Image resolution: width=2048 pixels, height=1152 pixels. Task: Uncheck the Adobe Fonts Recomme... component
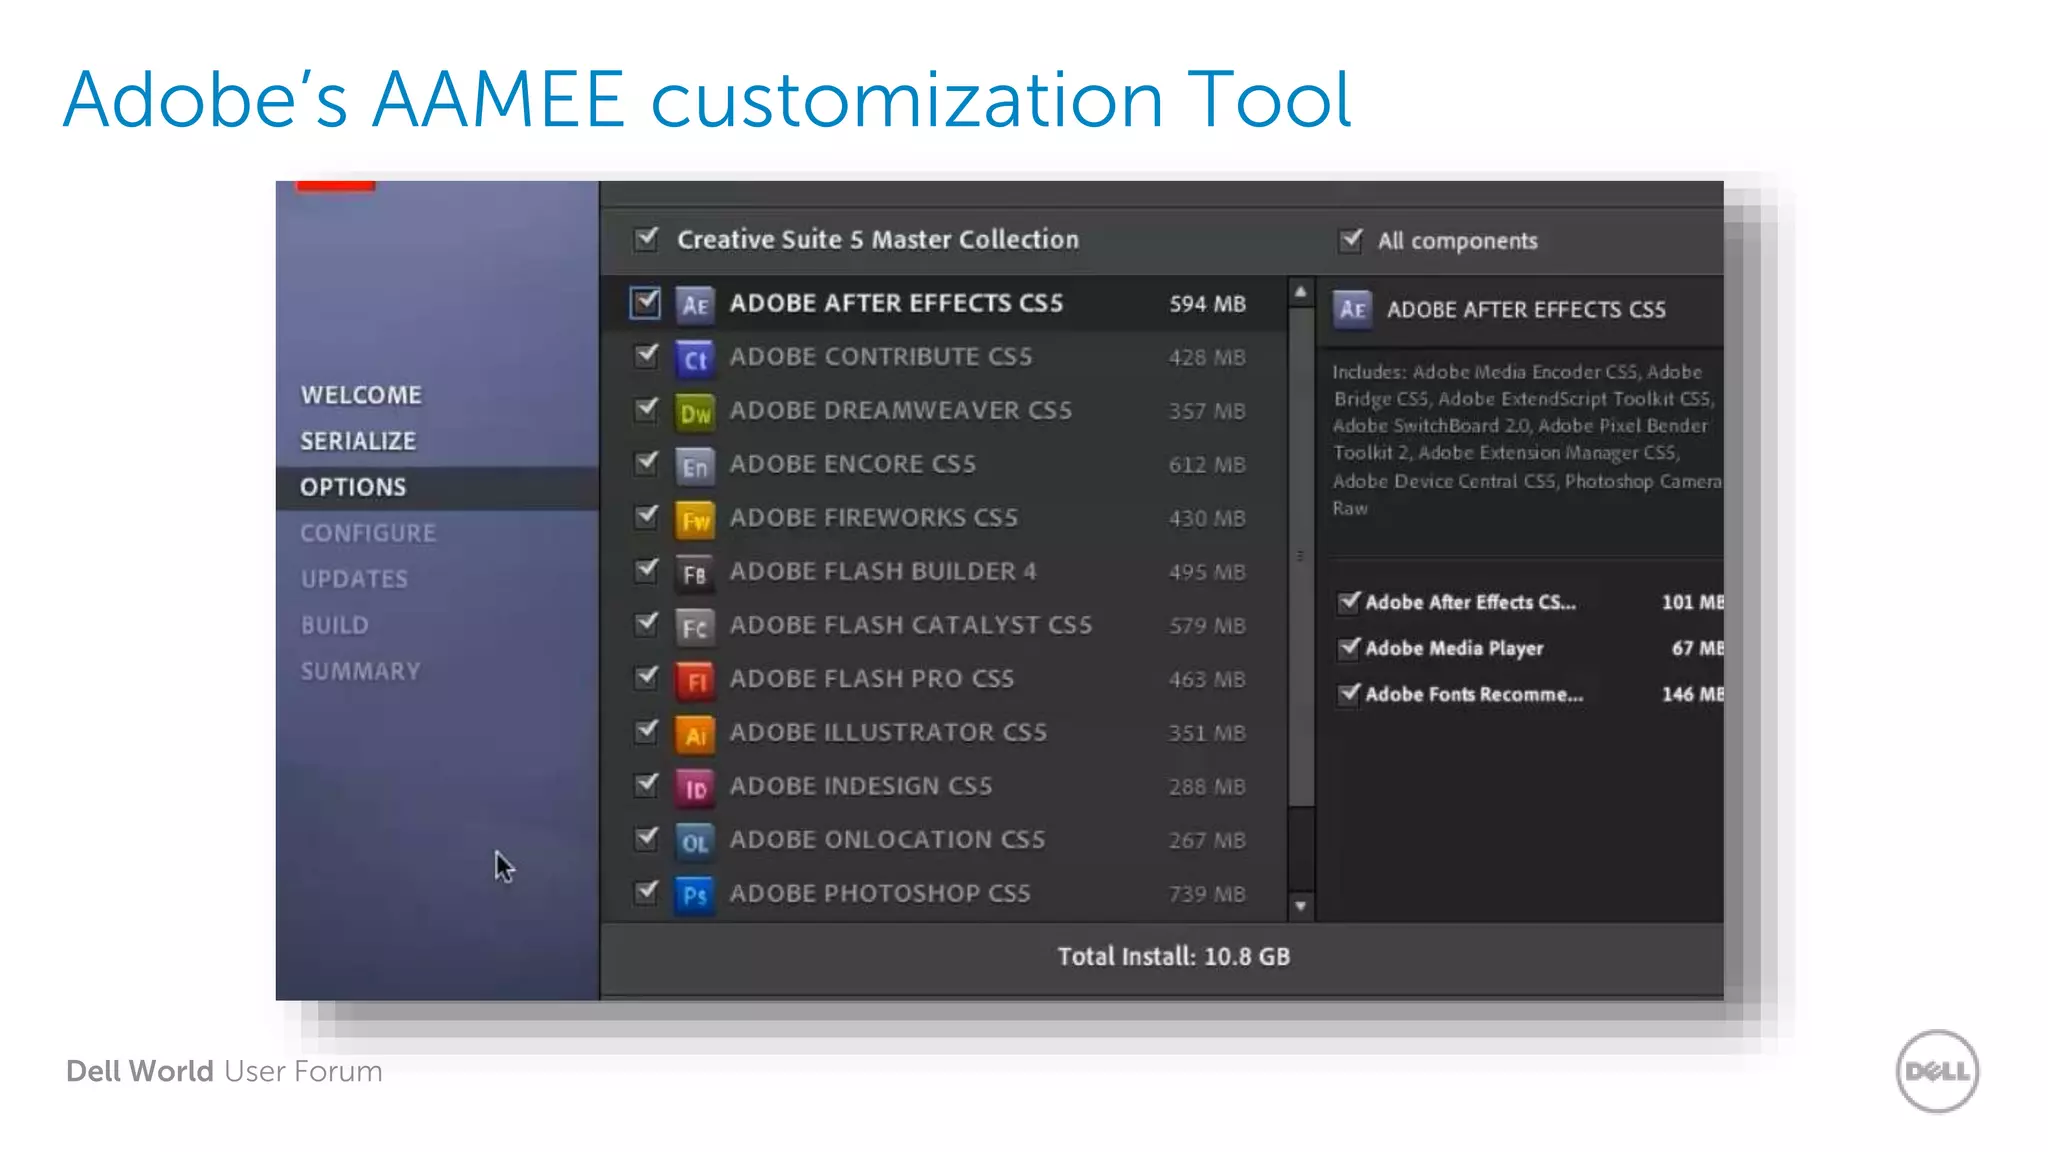click(x=1349, y=694)
